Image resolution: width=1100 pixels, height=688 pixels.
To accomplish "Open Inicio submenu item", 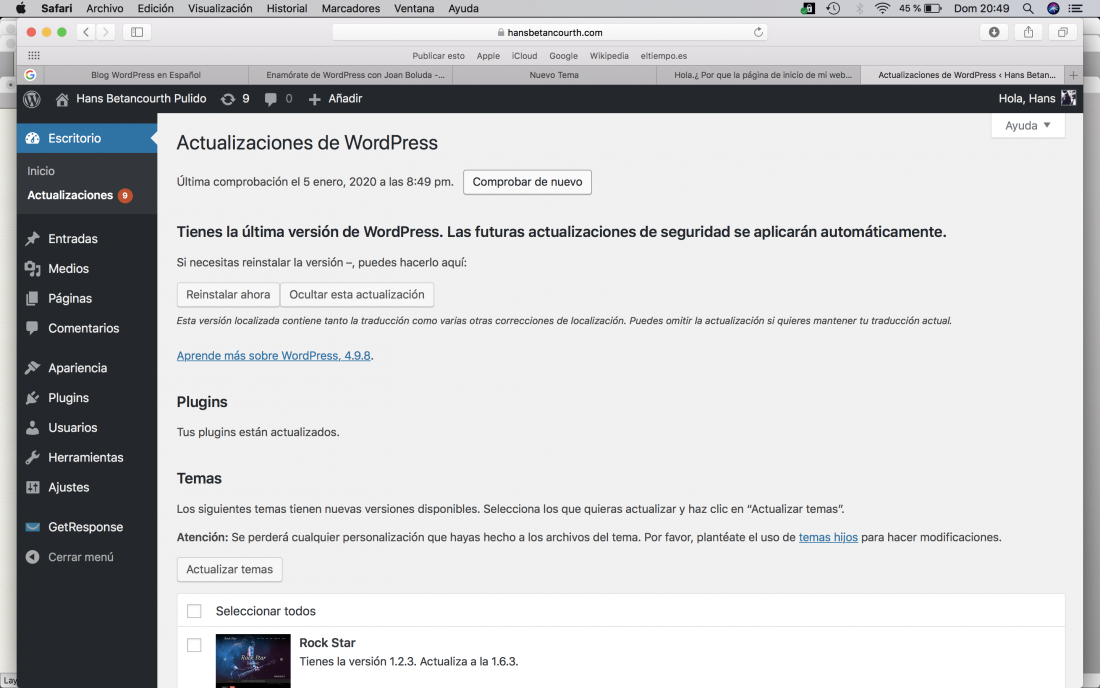I will (x=41, y=171).
